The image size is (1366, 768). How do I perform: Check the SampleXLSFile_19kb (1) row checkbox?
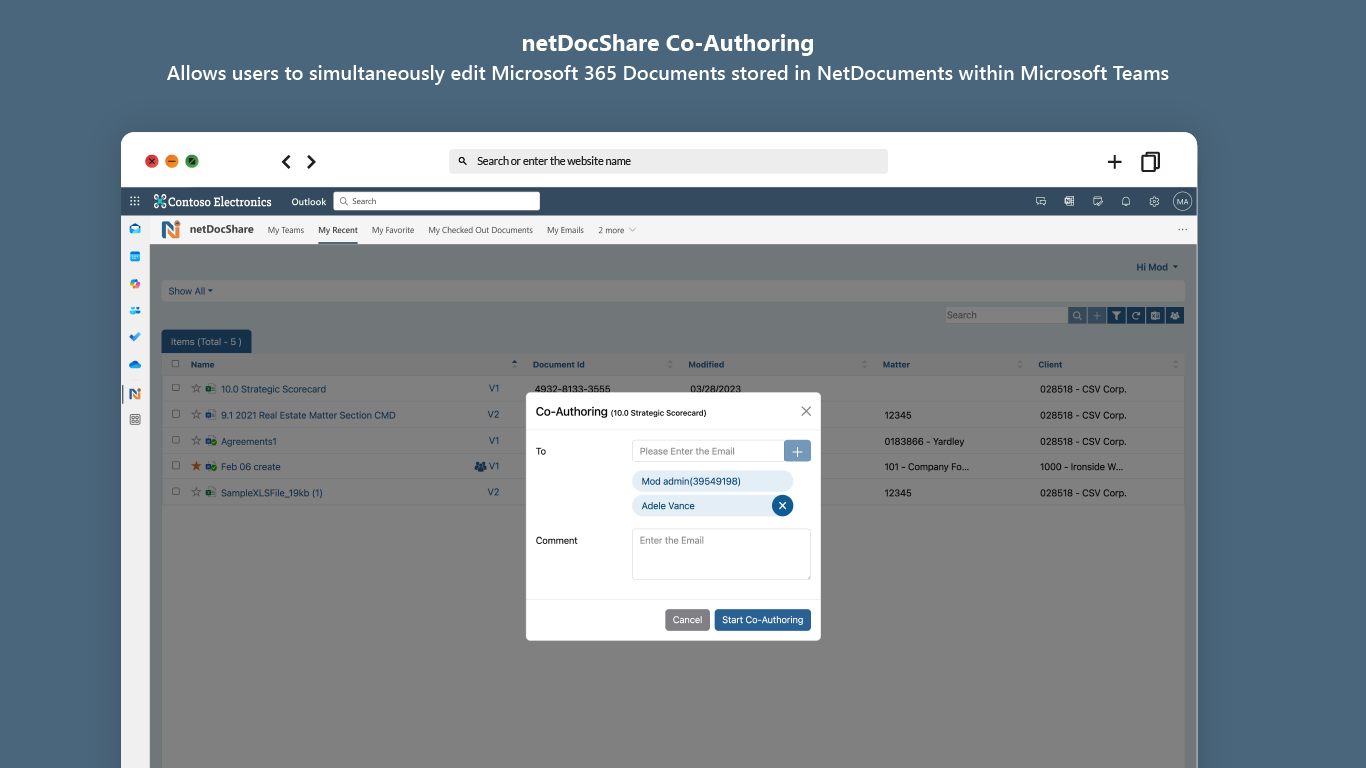(176, 492)
